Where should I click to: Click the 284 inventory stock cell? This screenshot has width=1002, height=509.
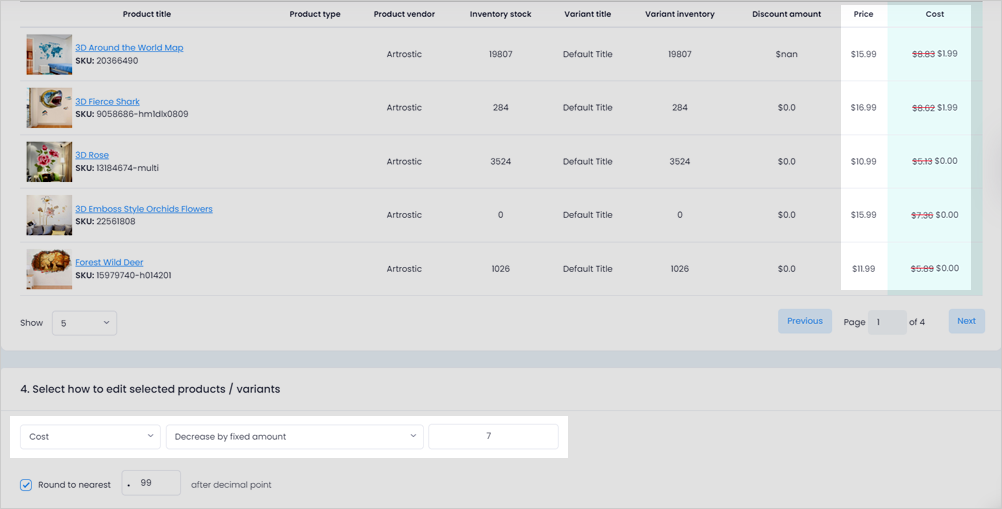[500, 108]
